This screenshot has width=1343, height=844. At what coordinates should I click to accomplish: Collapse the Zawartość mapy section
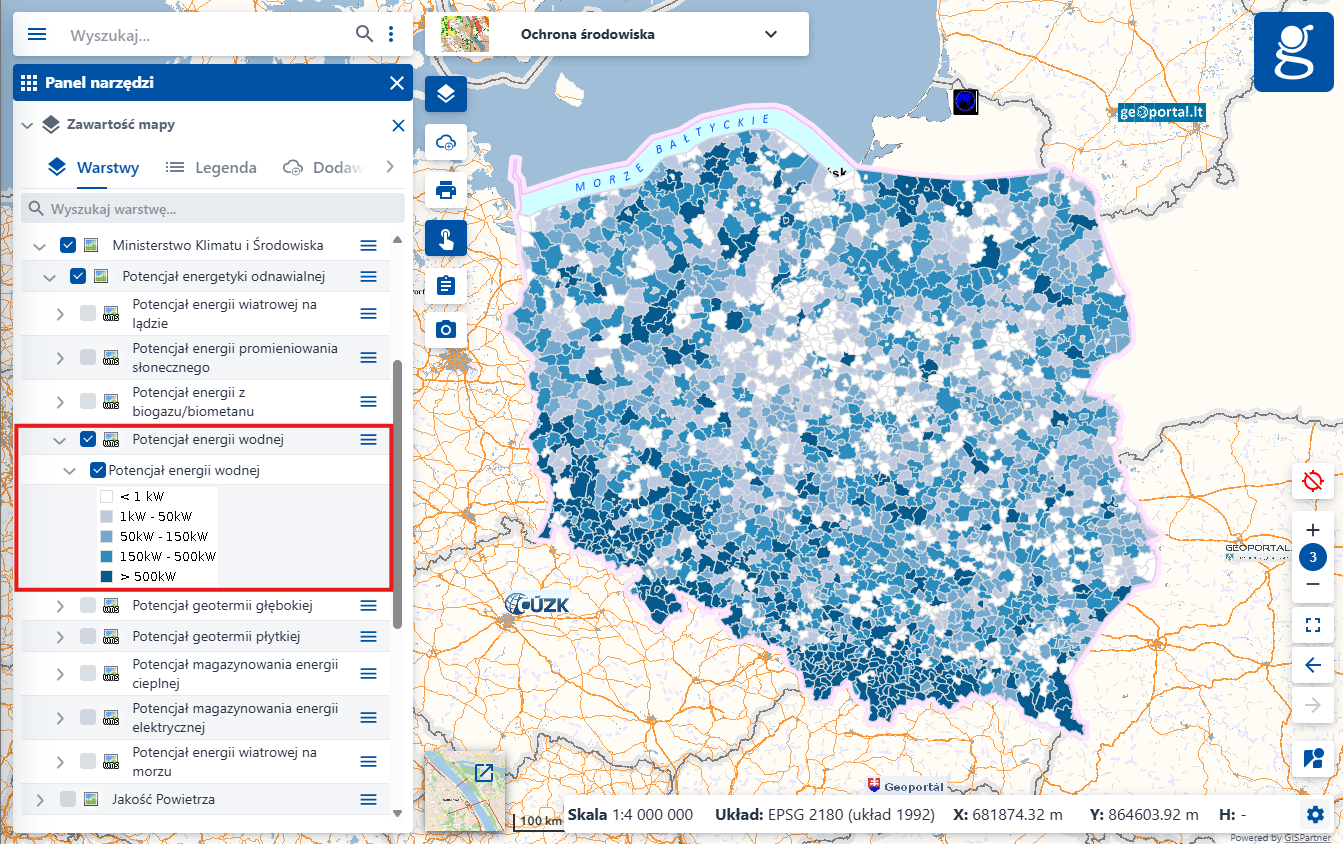27,124
